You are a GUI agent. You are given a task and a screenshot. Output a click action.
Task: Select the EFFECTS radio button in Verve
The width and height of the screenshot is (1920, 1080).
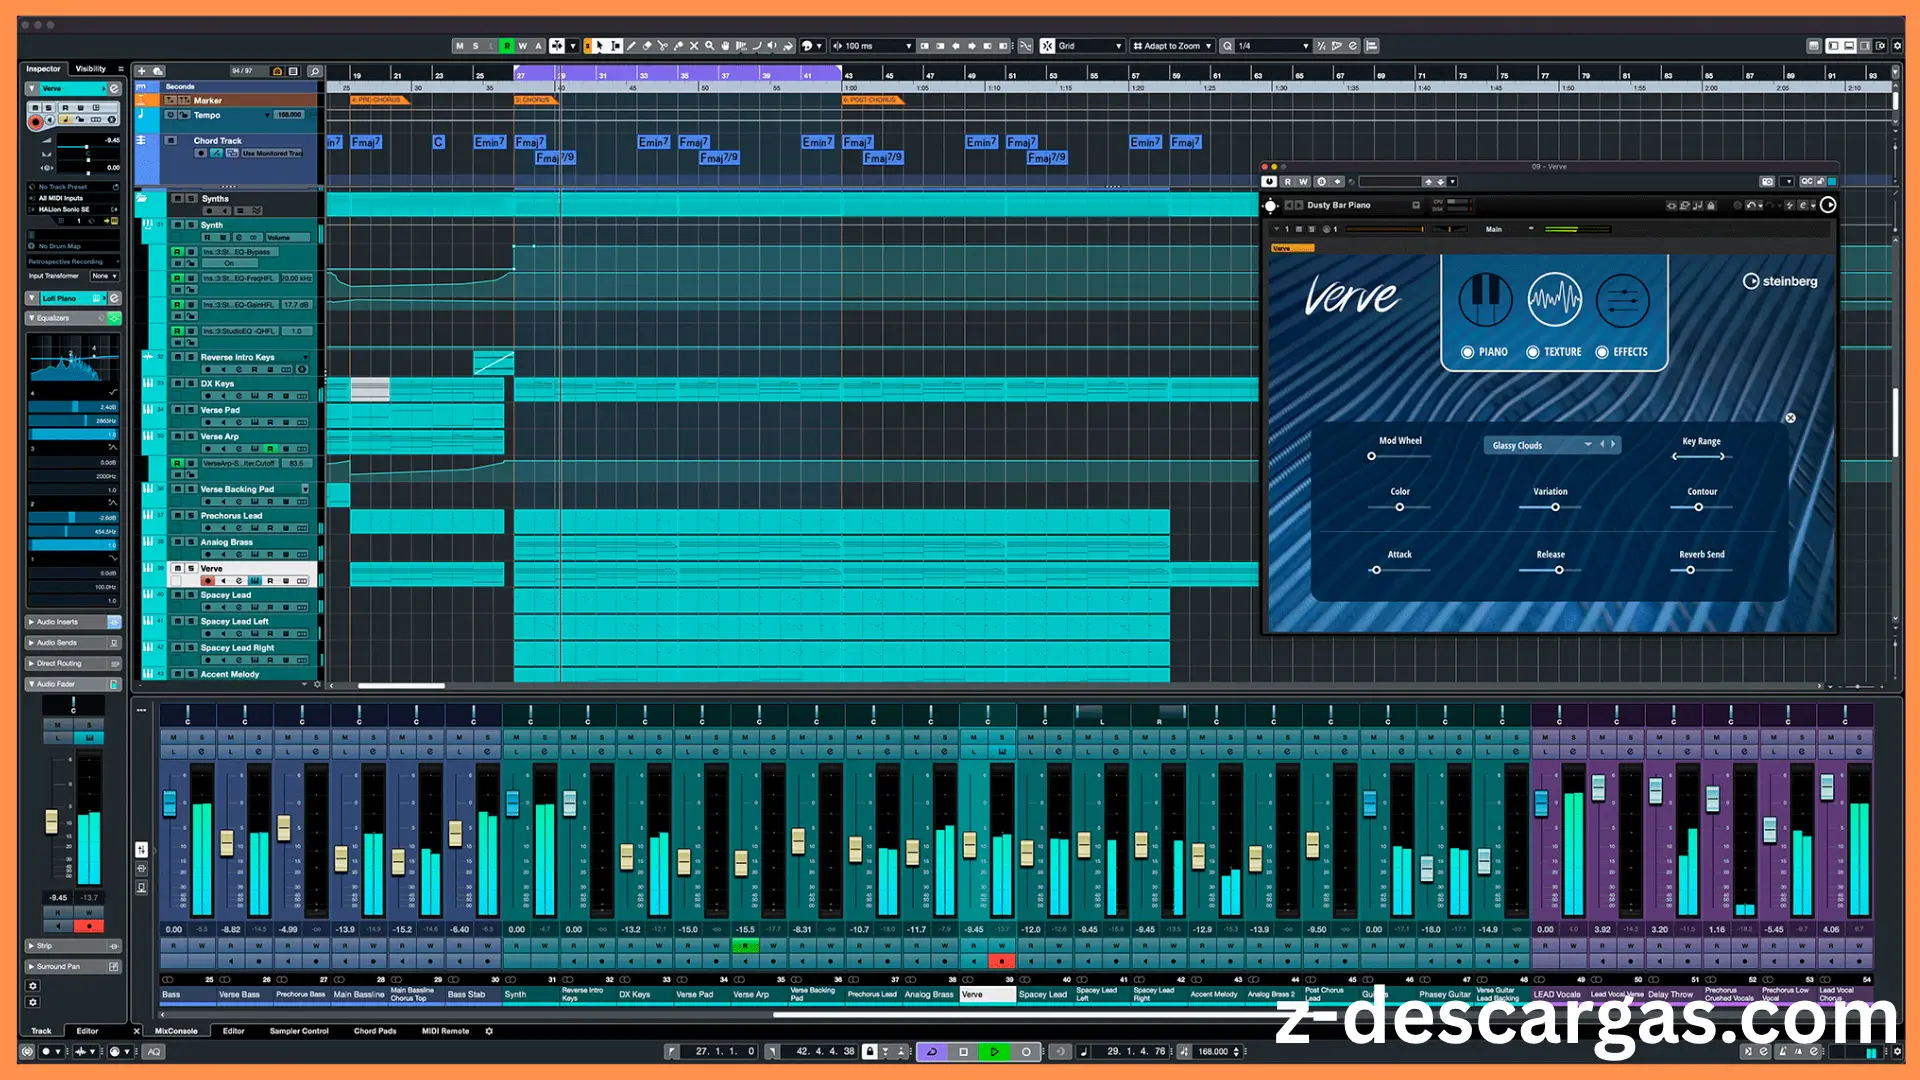pos(1601,352)
